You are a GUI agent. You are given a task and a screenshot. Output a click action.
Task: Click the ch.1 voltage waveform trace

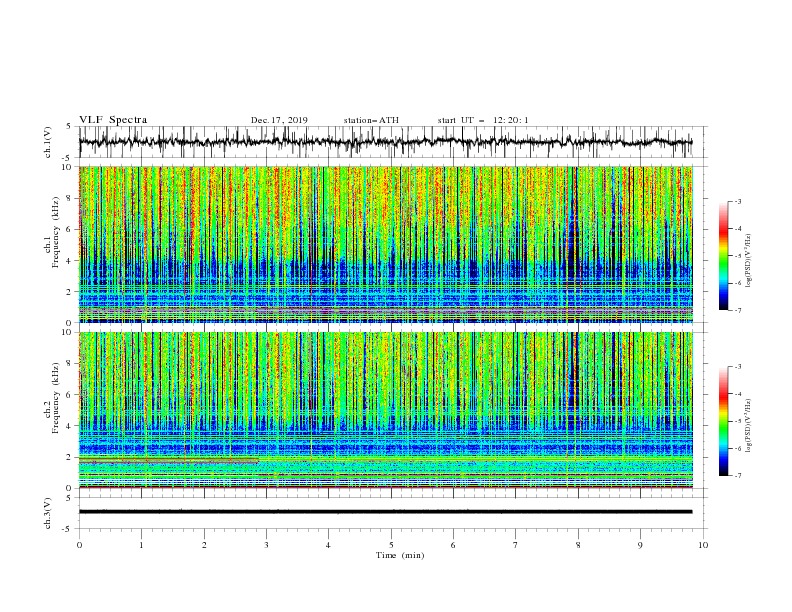tap(385, 142)
